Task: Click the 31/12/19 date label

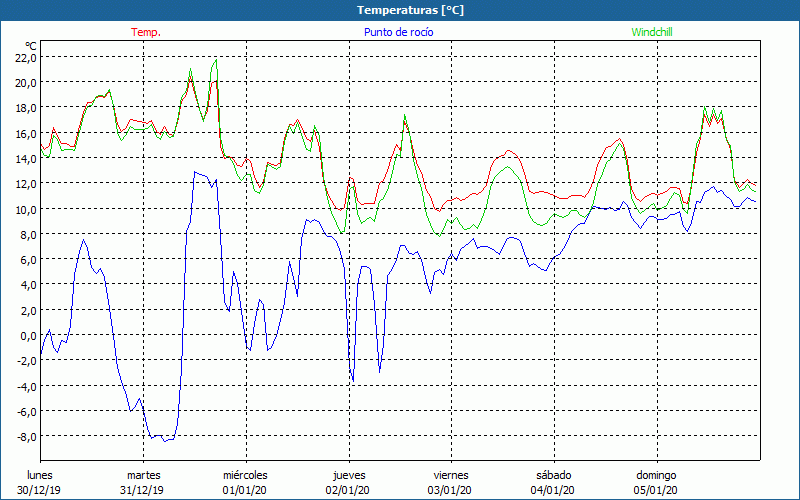Action: (x=142, y=490)
